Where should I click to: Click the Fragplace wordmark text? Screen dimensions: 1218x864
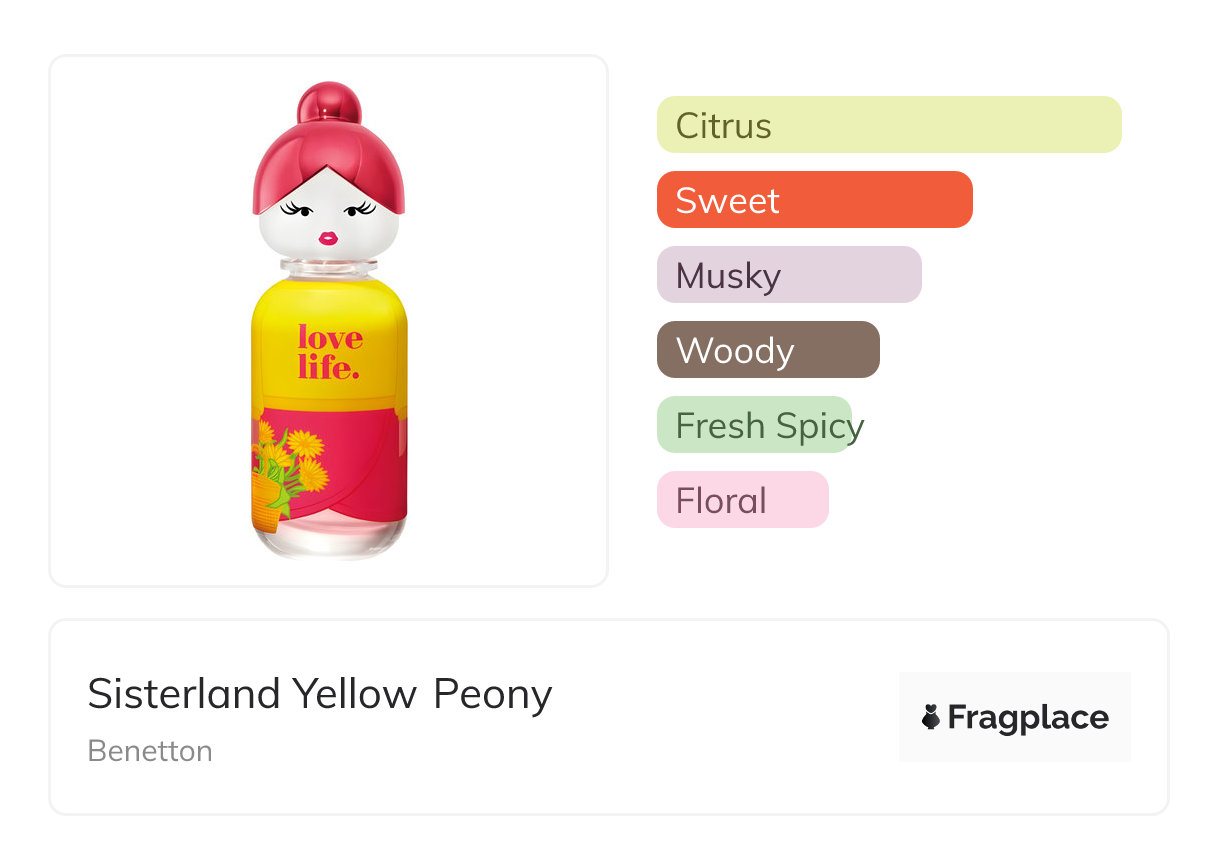pyautogui.click(x=1028, y=717)
